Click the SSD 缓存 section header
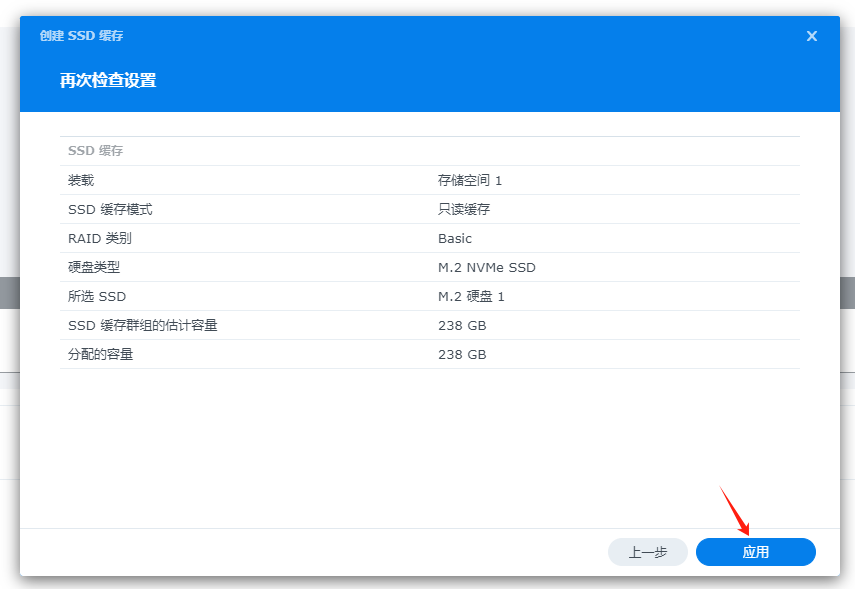This screenshot has height=589, width=855. (x=95, y=151)
